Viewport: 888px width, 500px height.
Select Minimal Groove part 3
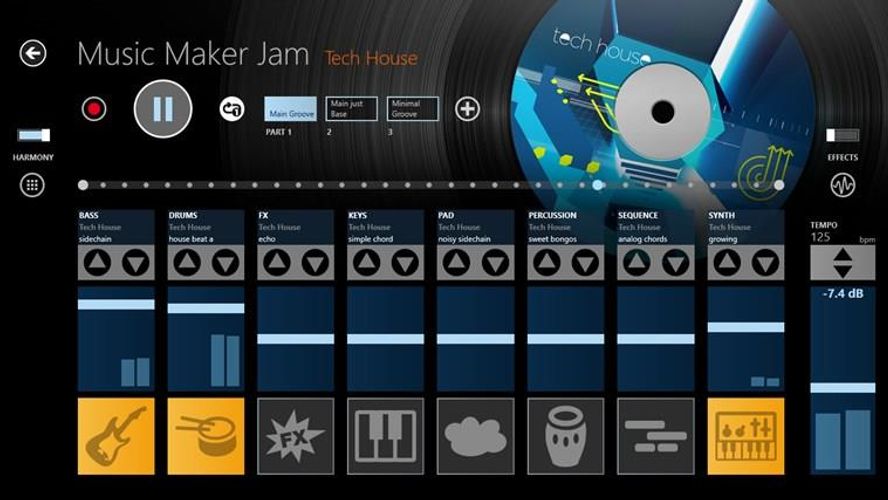413,109
